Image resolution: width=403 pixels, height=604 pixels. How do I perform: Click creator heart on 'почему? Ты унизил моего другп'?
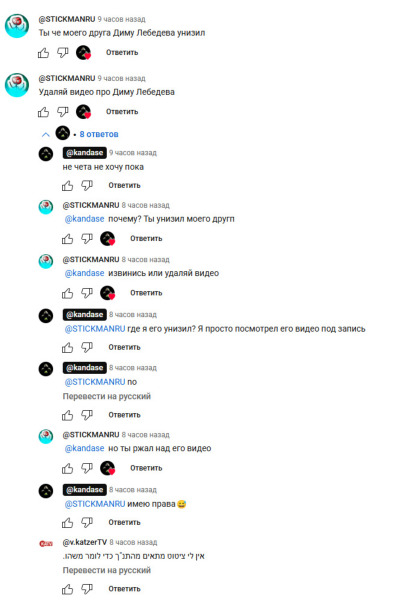[108, 238]
